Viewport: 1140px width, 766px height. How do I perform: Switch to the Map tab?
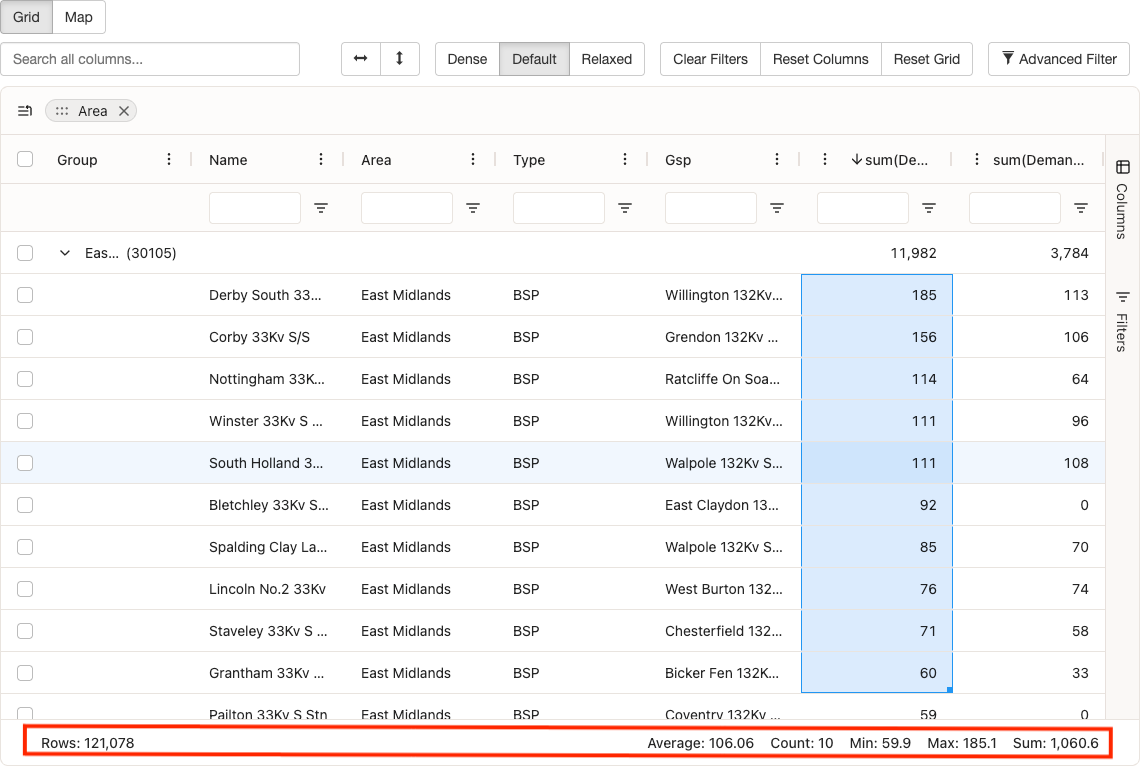pos(78,17)
